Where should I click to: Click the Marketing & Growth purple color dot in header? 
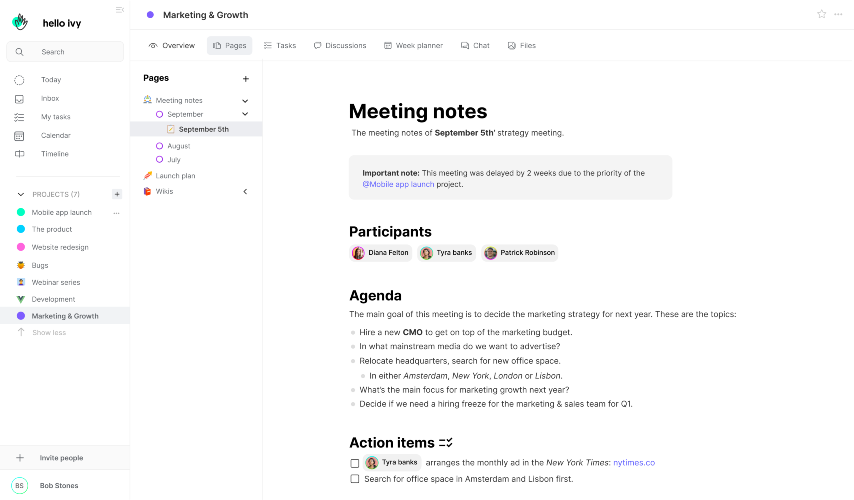150,15
